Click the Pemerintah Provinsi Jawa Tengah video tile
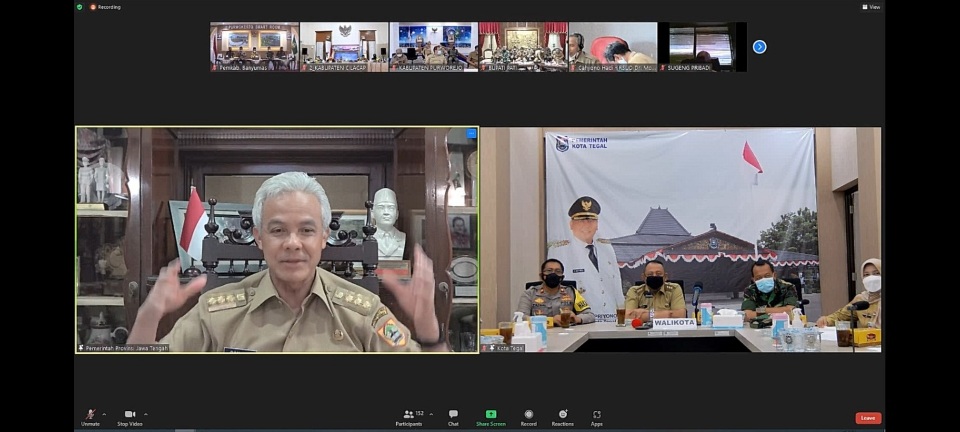This screenshot has width=960, height=432. tap(277, 240)
